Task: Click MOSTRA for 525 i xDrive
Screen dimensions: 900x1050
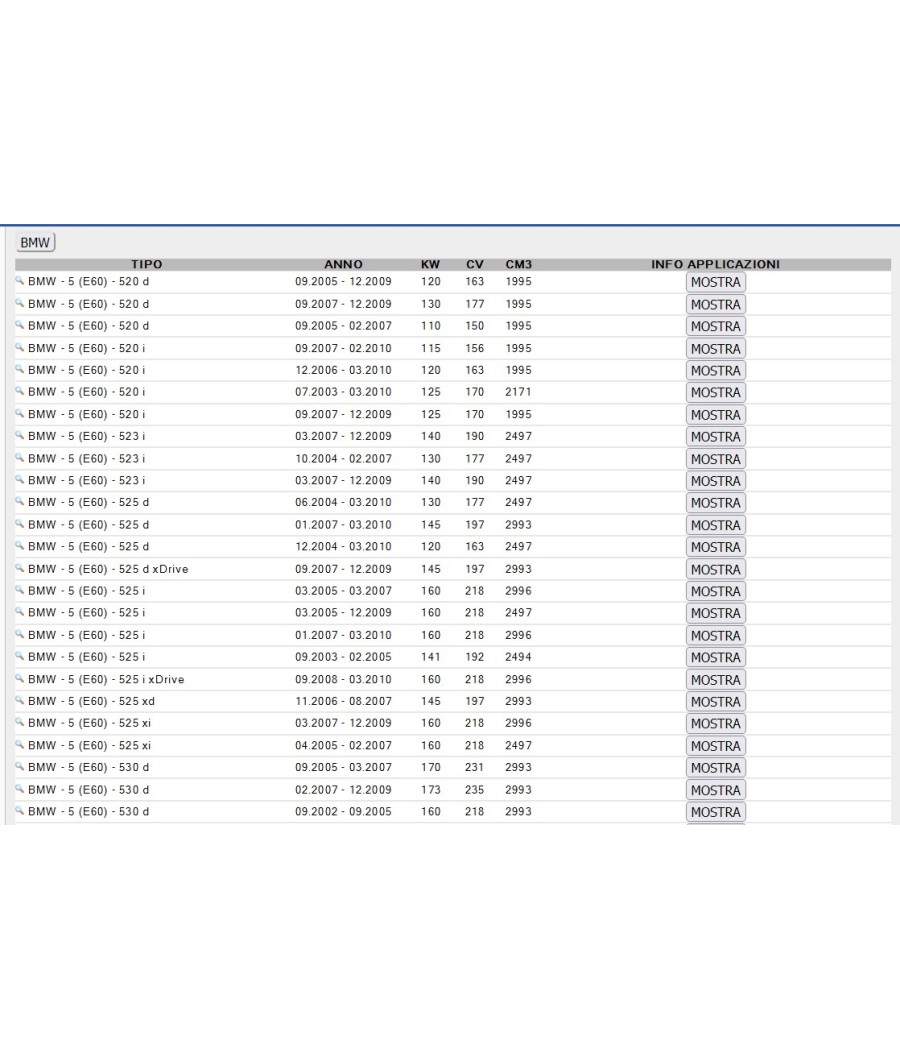Action: pos(715,680)
